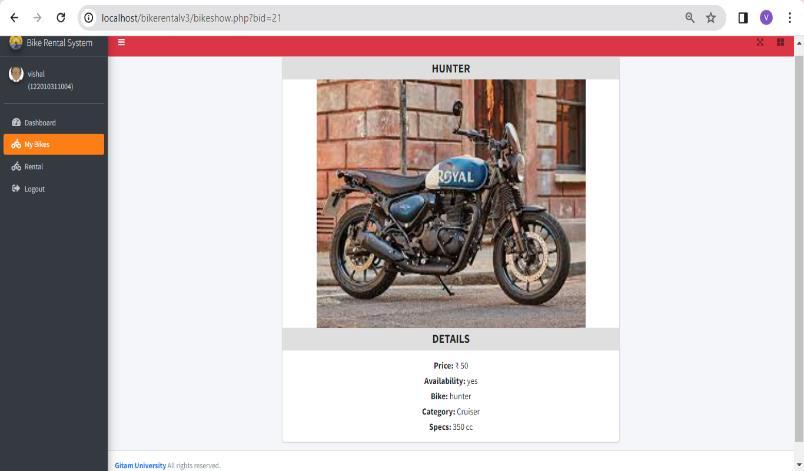Click Logout in the sidebar

[54, 189]
